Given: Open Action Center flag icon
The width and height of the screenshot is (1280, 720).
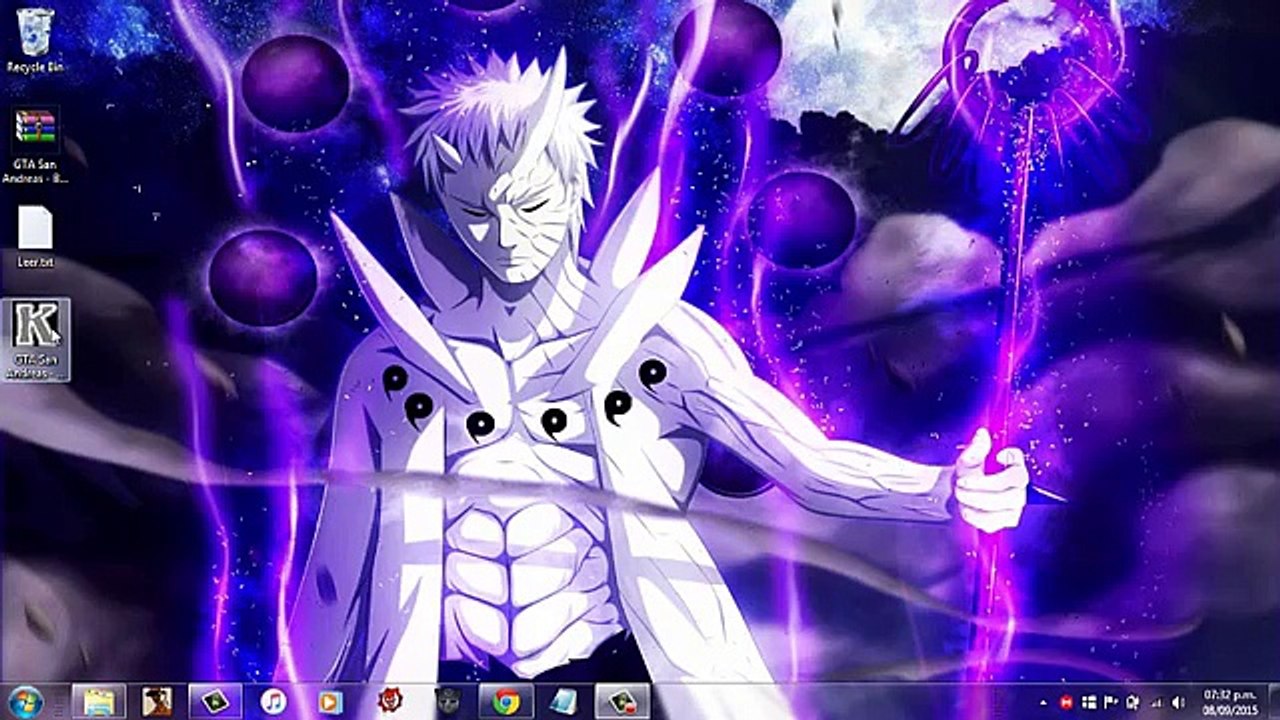Looking at the screenshot, I should click(x=1111, y=703).
